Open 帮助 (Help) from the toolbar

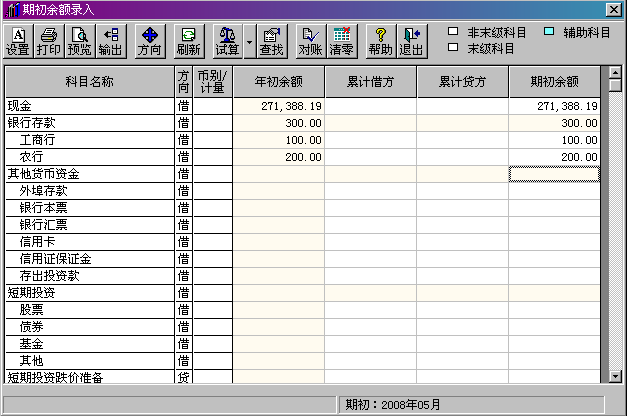pos(381,42)
